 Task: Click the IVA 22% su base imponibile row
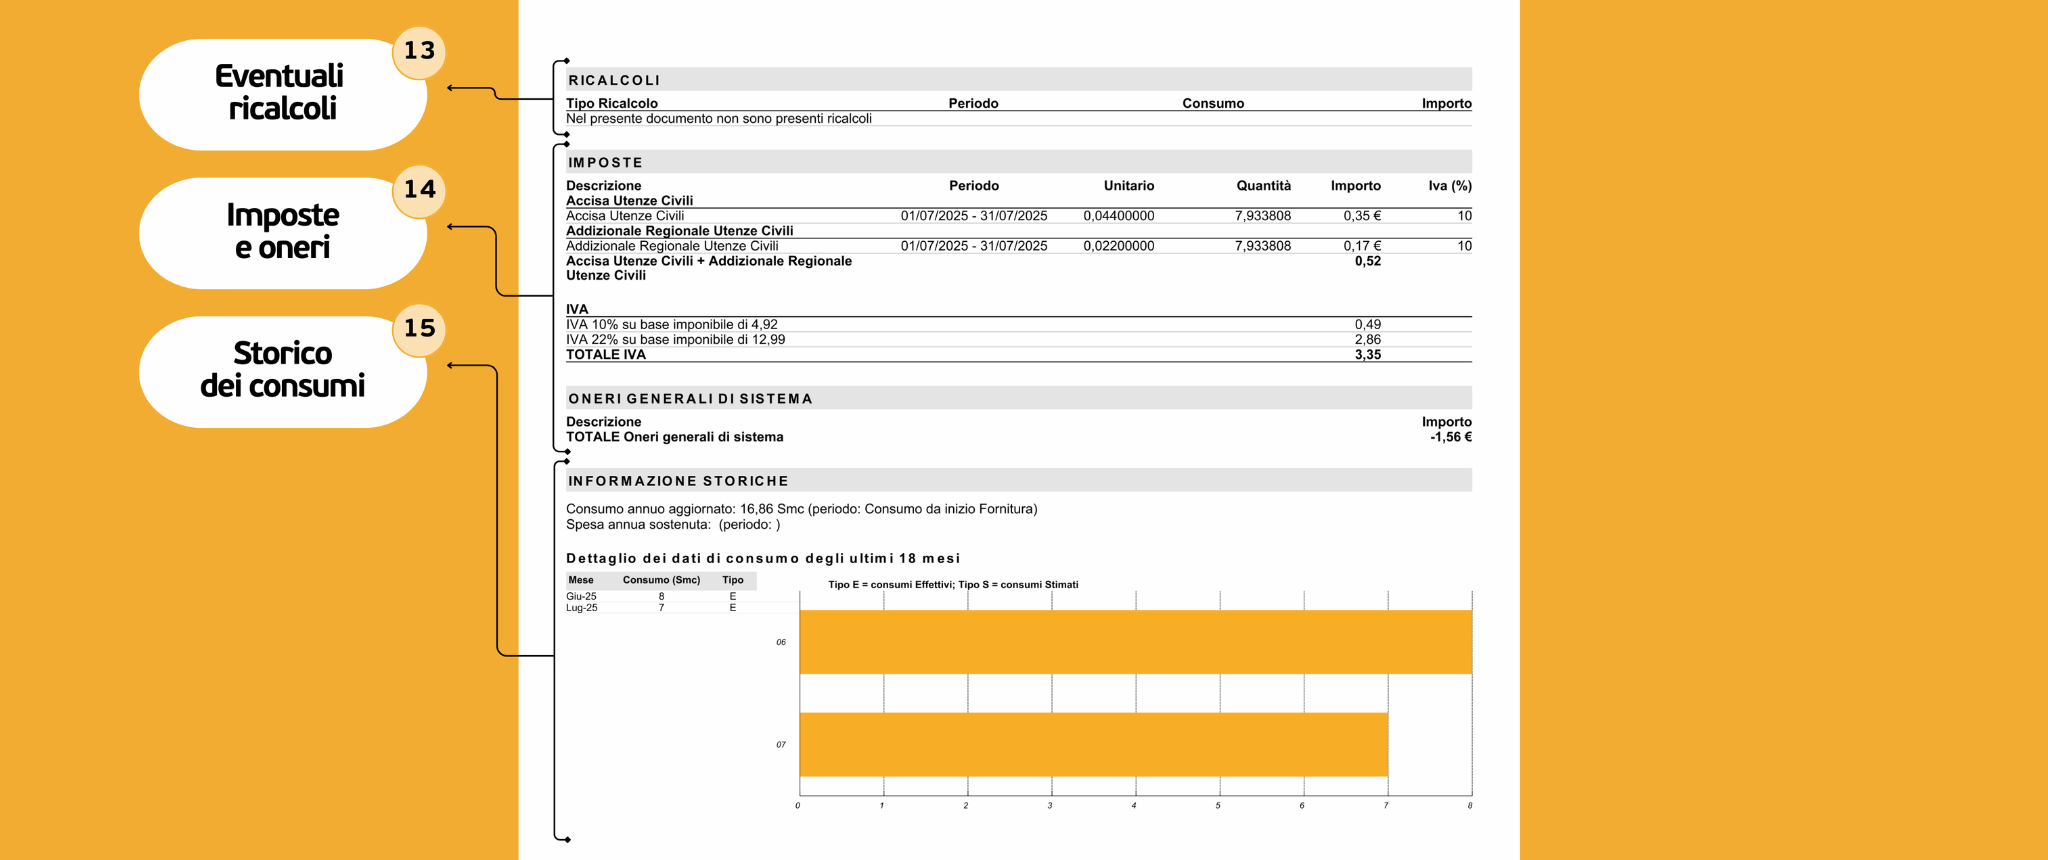pyautogui.click(x=676, y=340)
